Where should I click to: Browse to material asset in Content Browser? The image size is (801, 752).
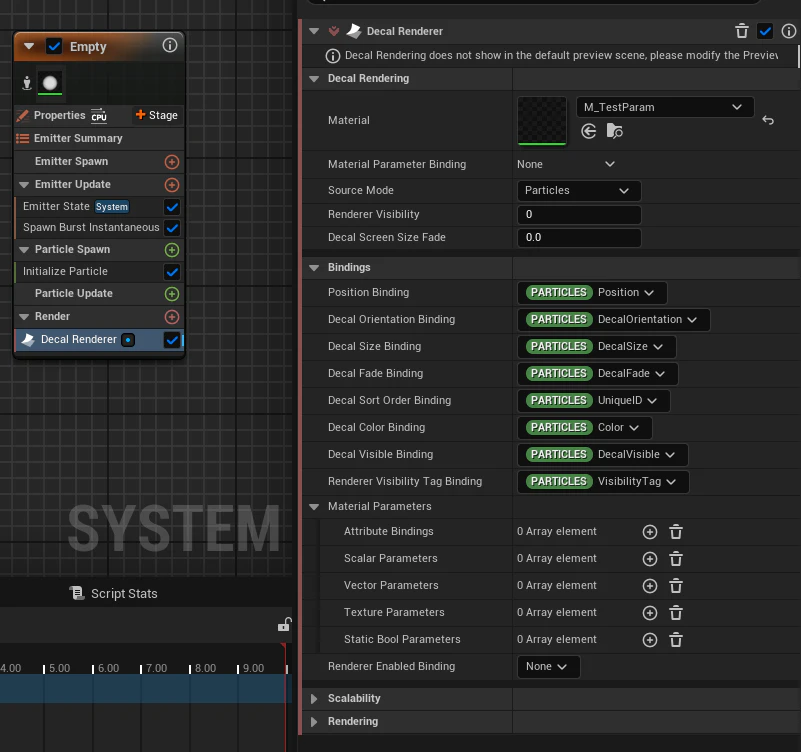click(x=614, y=131)
